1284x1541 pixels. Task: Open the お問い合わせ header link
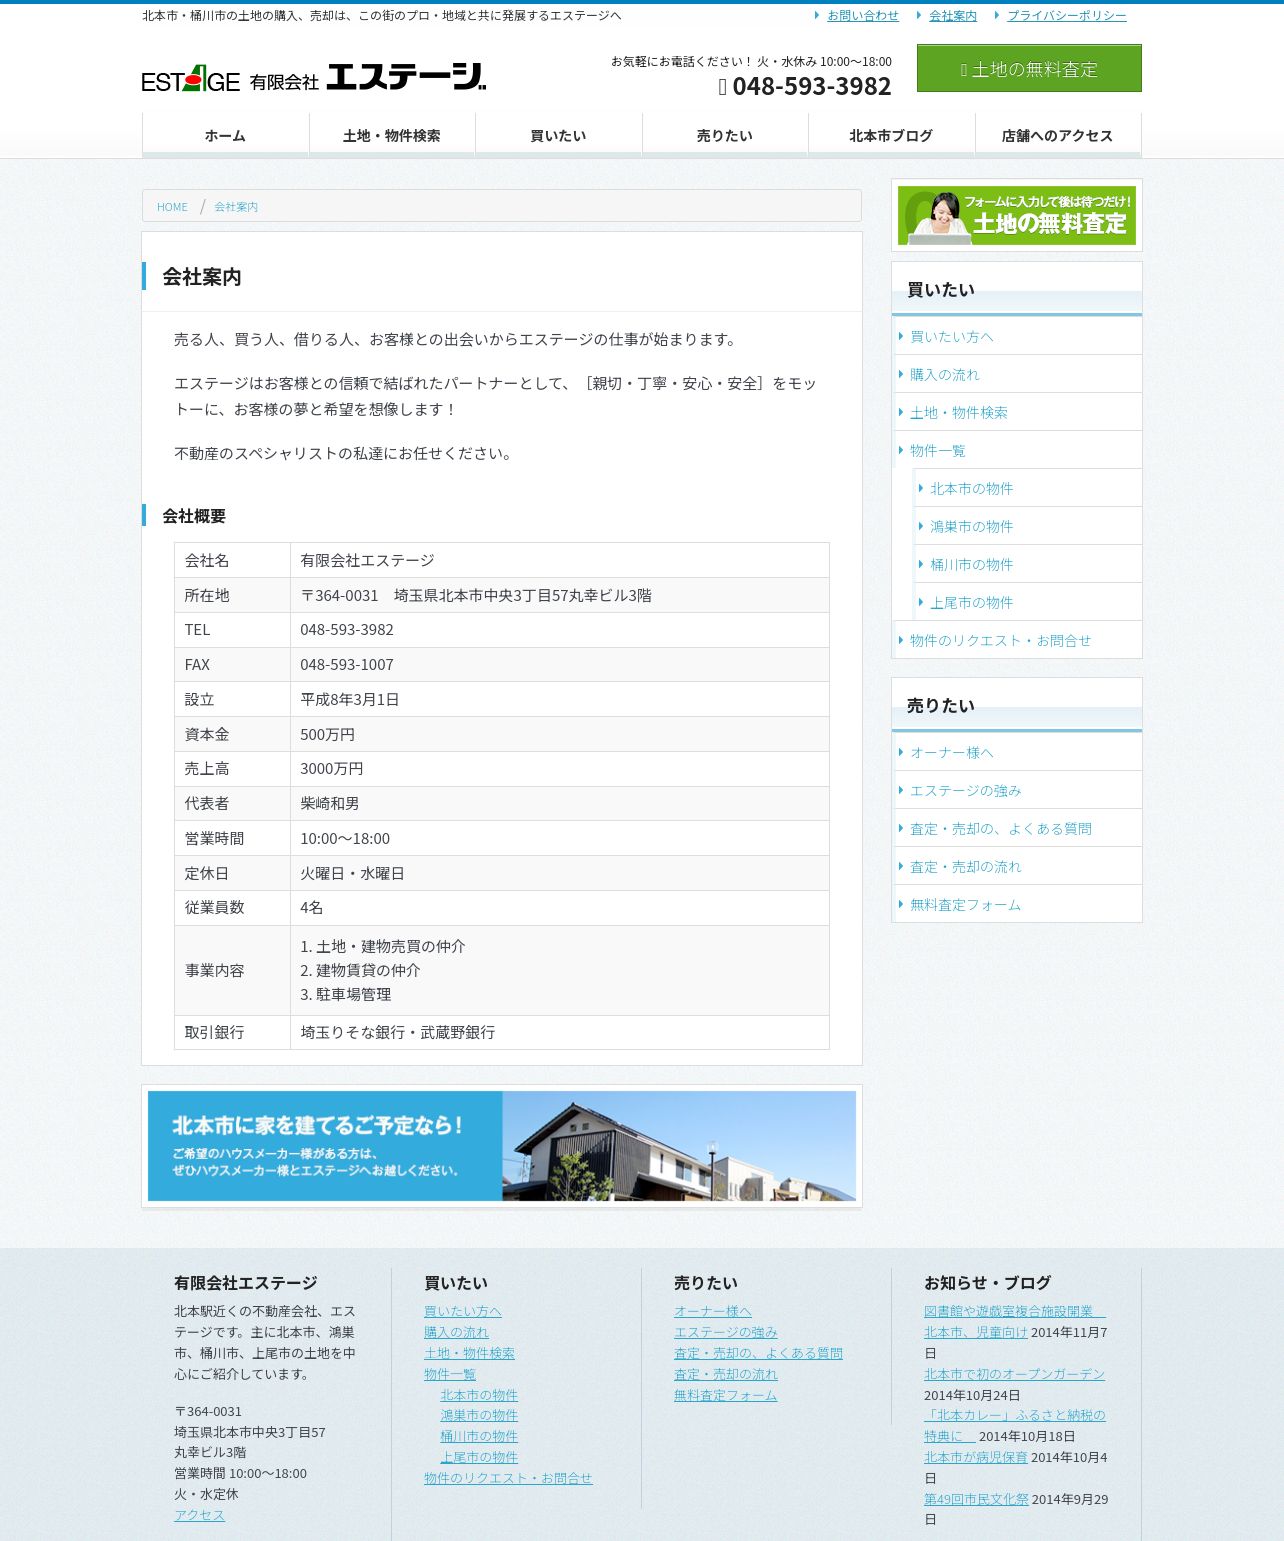pyautogui.click(x=862, y=16)
